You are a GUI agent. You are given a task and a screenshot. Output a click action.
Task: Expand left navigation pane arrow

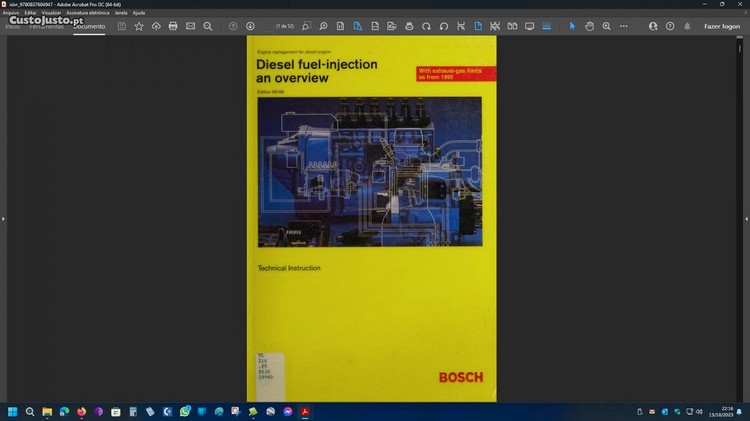(x=3, y=218)
